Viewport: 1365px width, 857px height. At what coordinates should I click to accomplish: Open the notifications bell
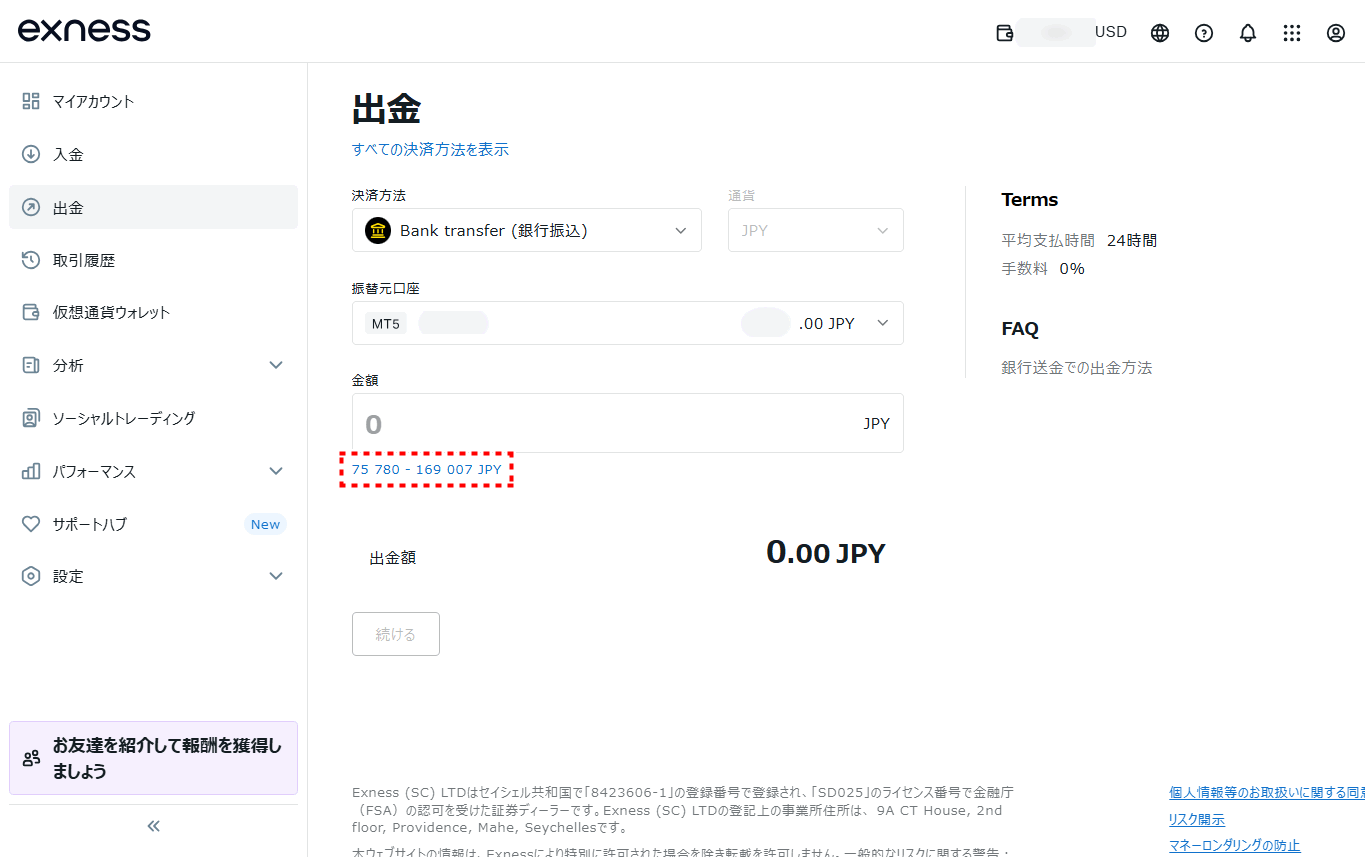click(x=1248, y=33)
